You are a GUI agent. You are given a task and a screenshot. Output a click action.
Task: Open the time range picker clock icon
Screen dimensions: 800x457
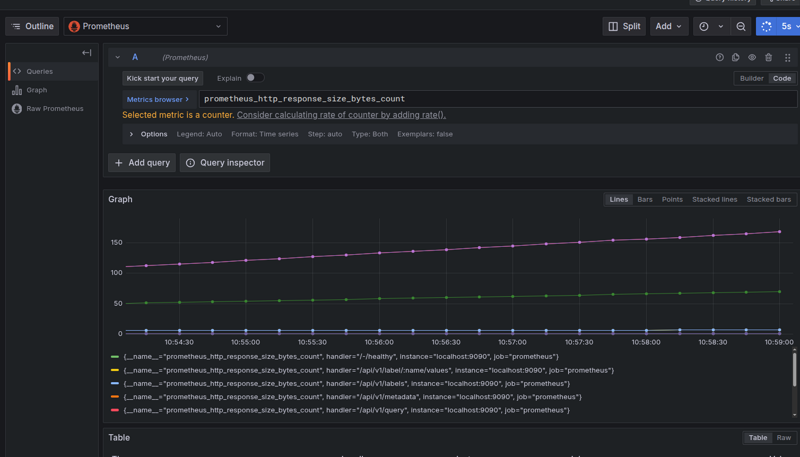click(704, 26)
